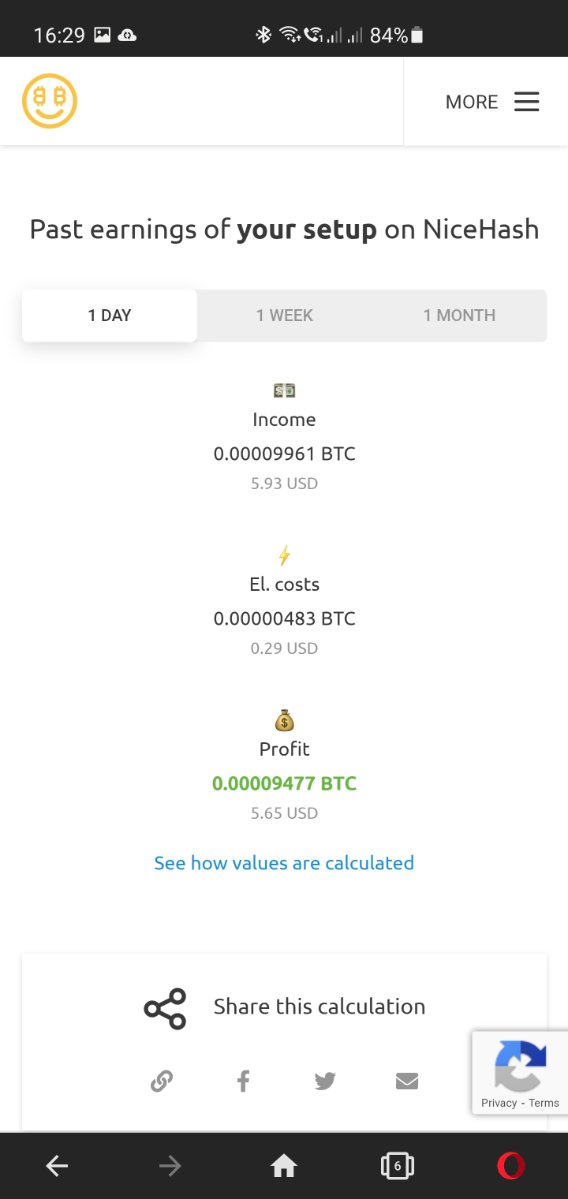568x1199 pixels.
Task: Open the hamburger menu icon
Action: tap(527, 102)
